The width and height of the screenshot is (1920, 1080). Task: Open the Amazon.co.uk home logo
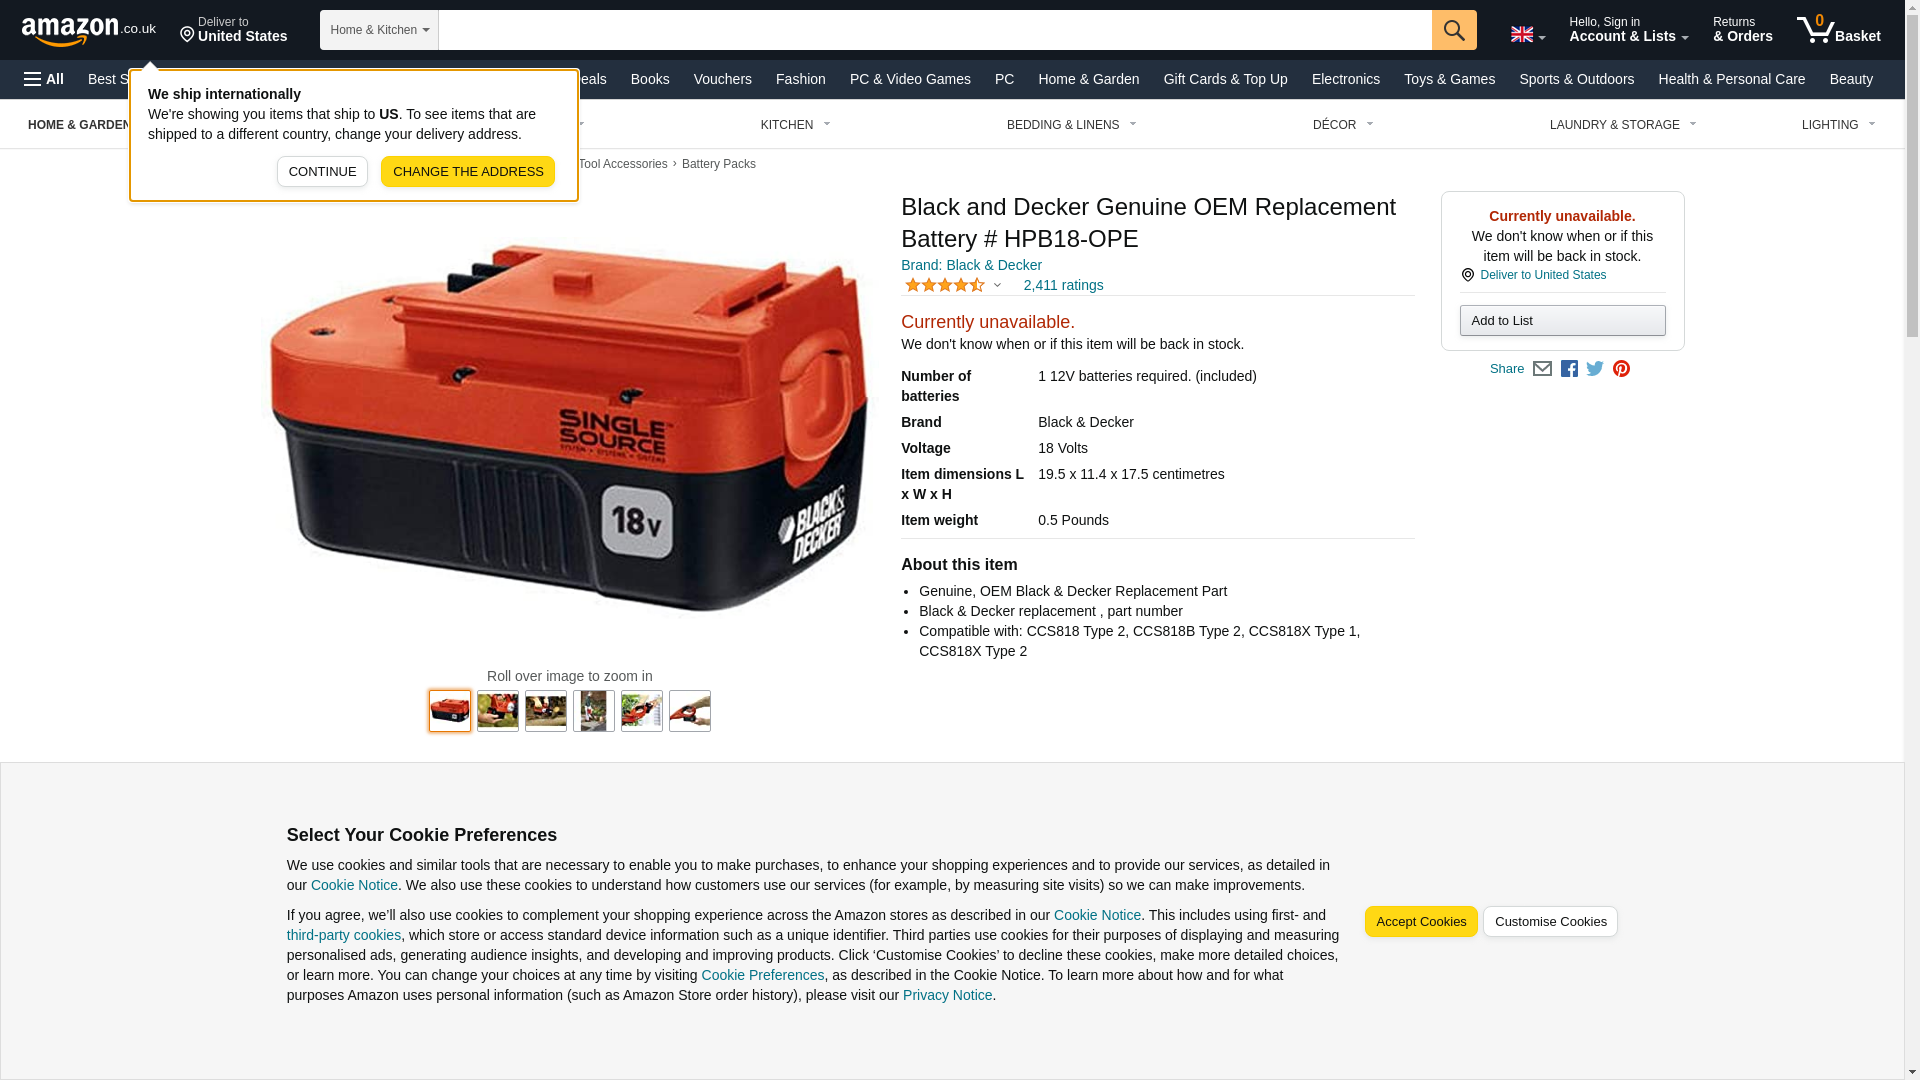89,30
